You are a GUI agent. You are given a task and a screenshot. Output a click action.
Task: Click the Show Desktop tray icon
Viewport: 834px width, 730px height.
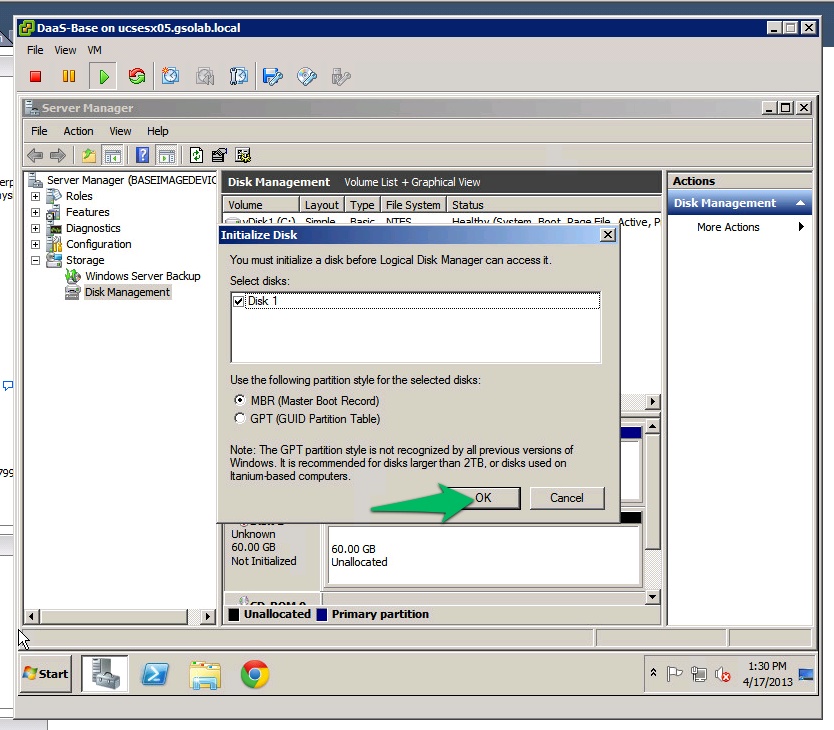pos(806,675)
